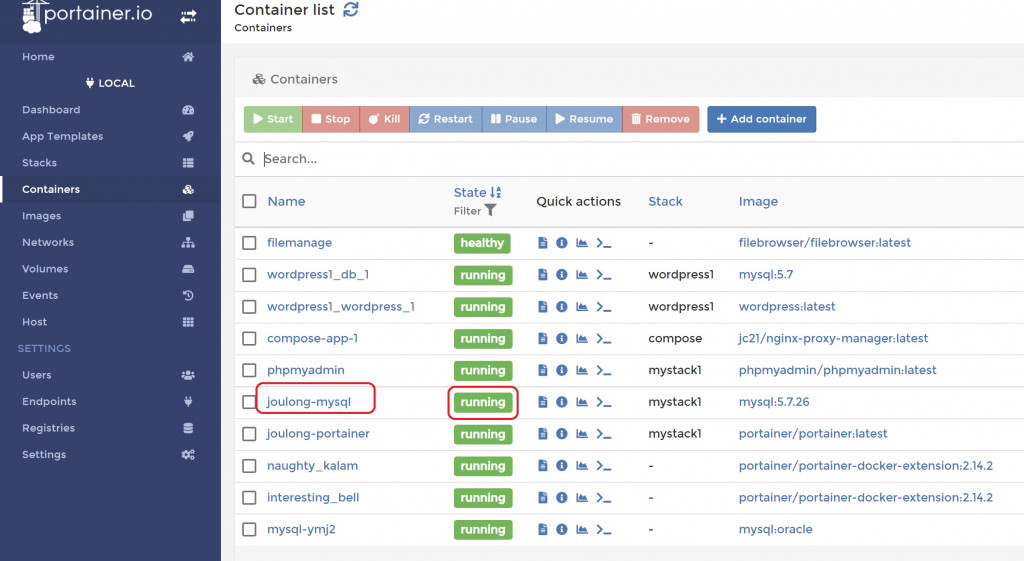This screenshot has width=1024, height=561.
Task: Open Events in the sidebar
Action: tap(108, 295)
